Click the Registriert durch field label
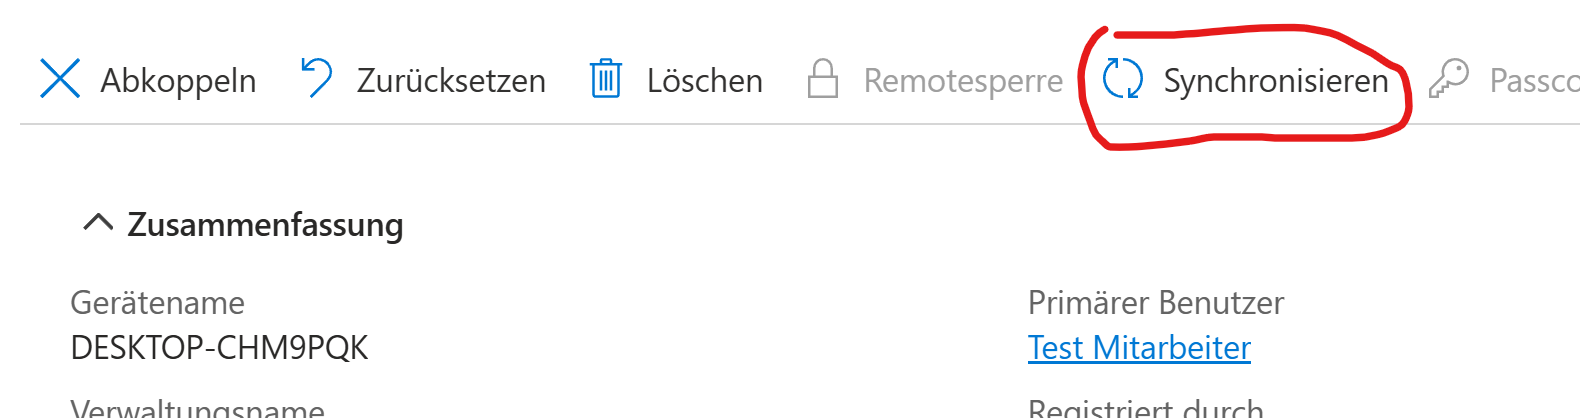 1145,408
